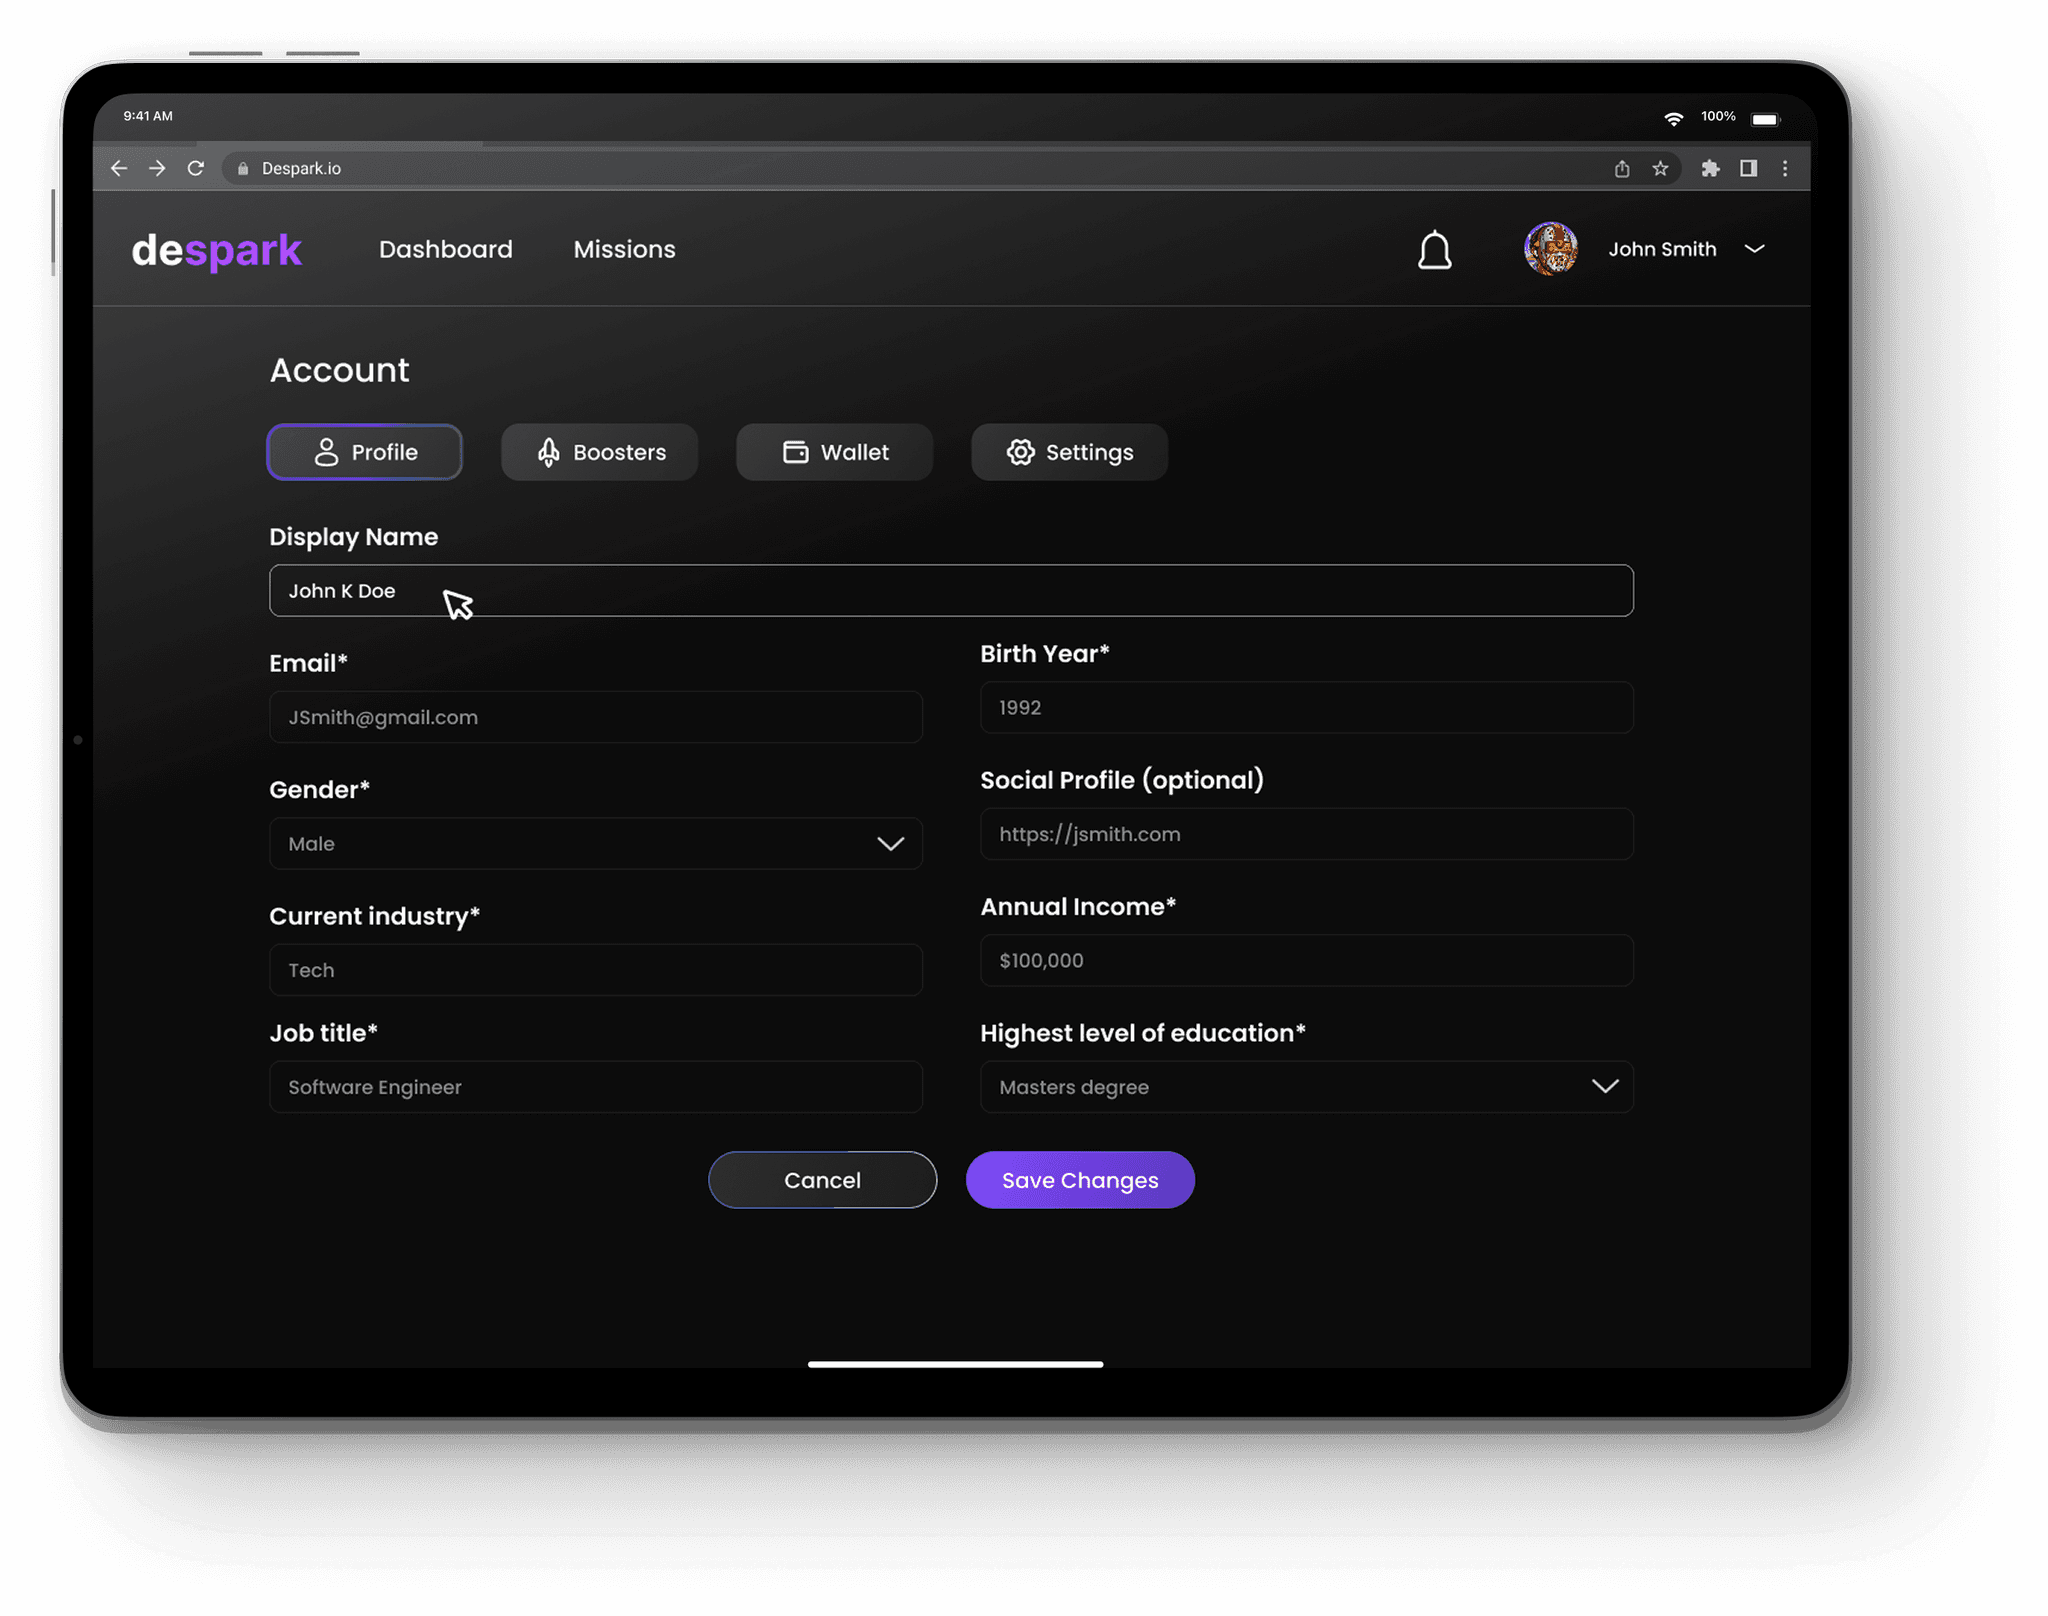The height and width of the screenshot is (1616, 2048).
Task: Bookmark page with star icon
Action: tap(1660, 168)
